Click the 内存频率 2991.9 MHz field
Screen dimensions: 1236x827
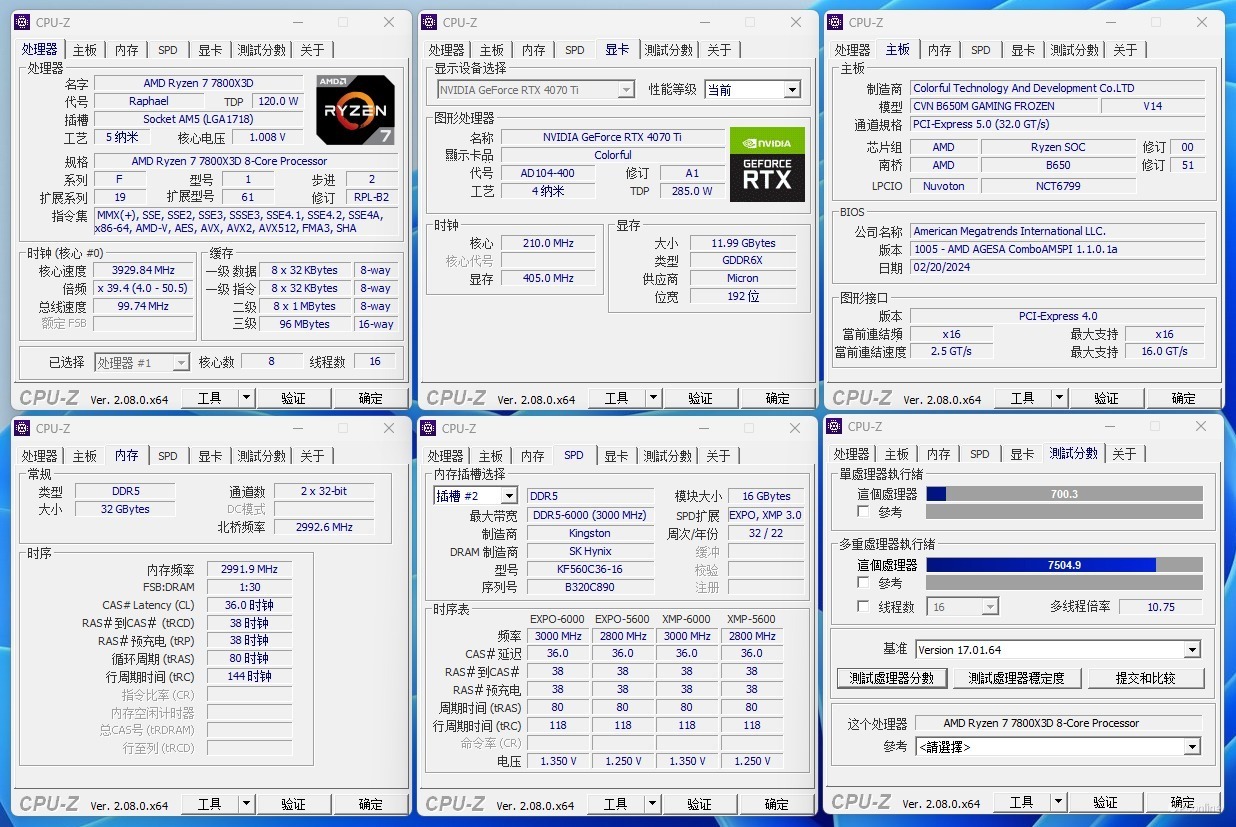[250, 569]
